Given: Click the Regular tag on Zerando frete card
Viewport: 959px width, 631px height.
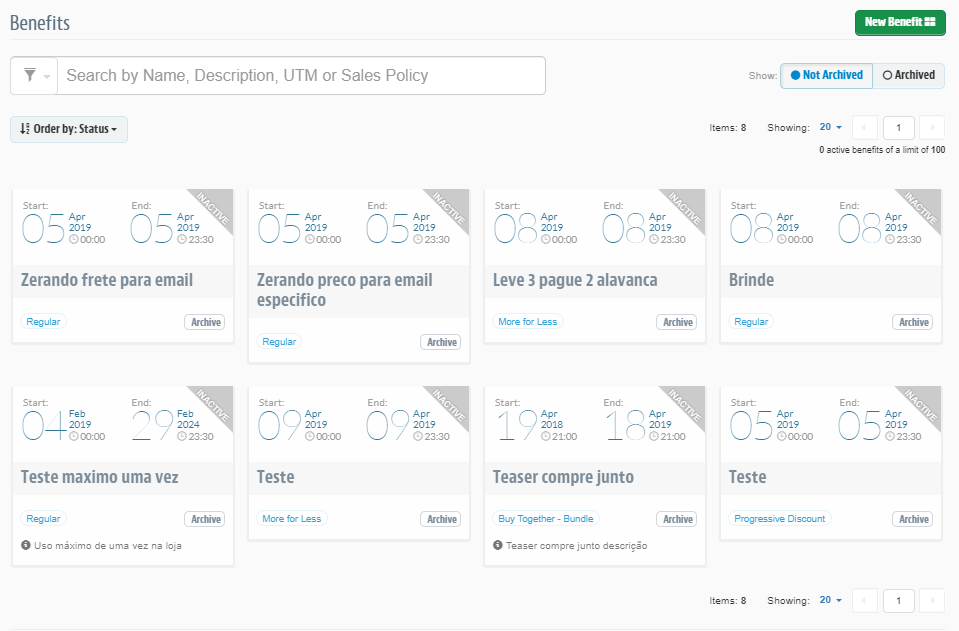Looking at the screenshot, I should [x=42, y=321].
